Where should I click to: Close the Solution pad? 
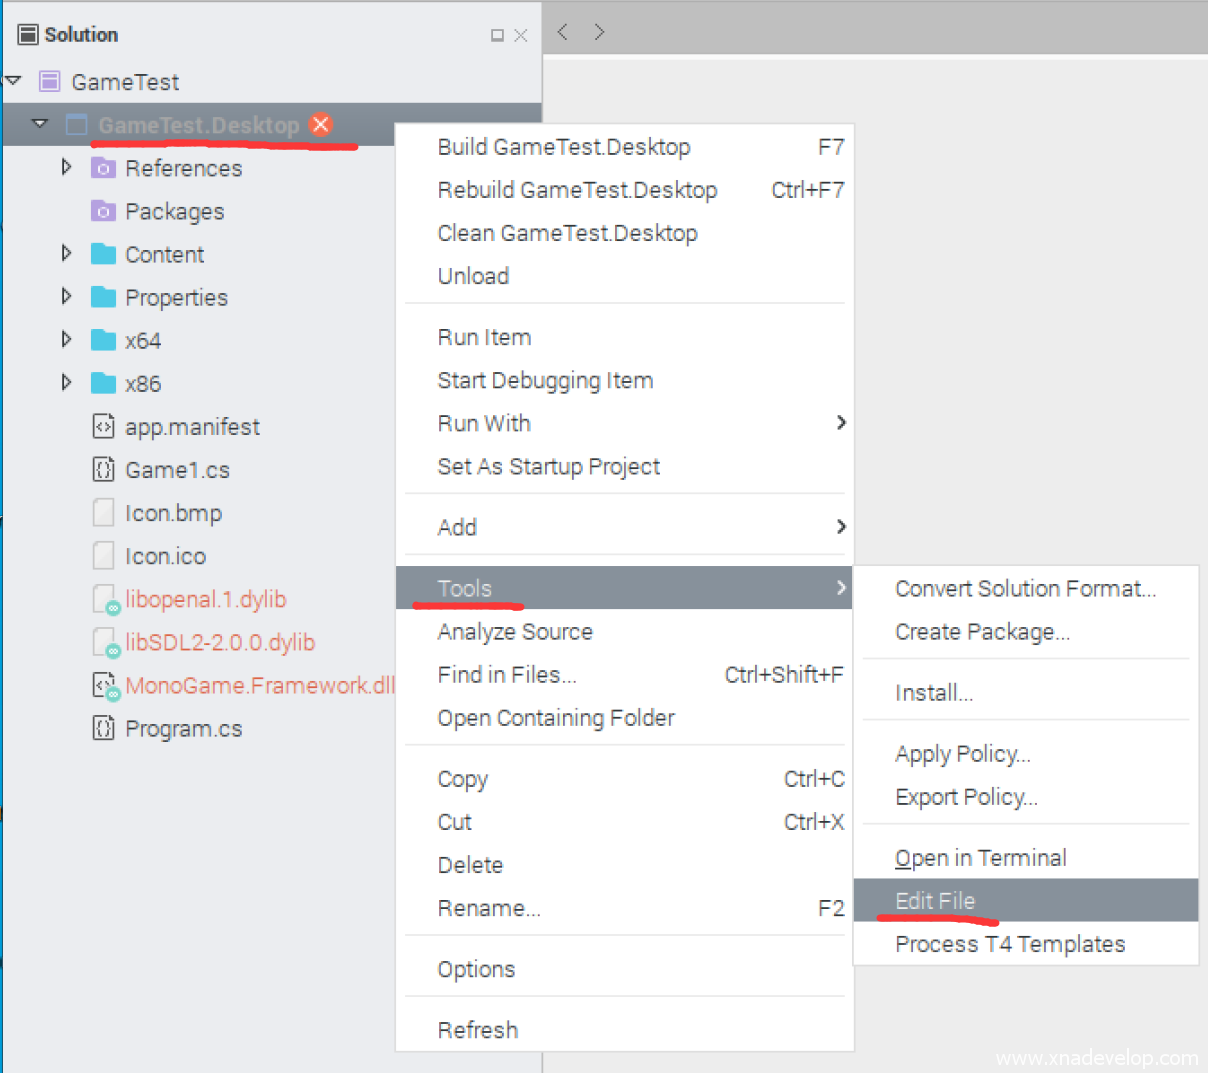520,36
